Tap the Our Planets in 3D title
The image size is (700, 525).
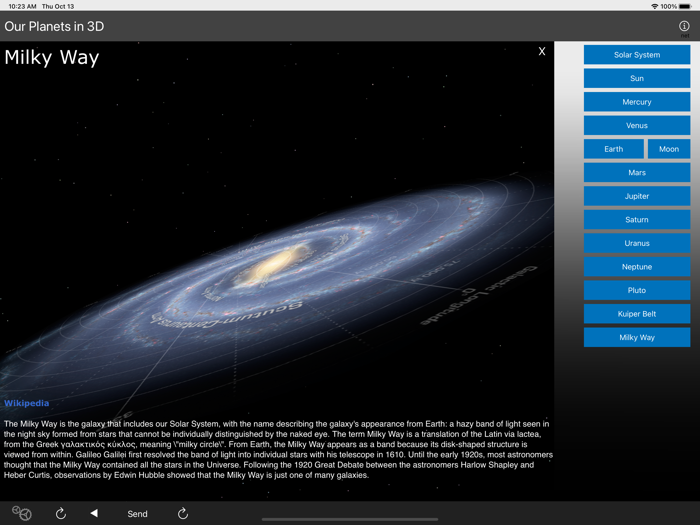point(54,26)
